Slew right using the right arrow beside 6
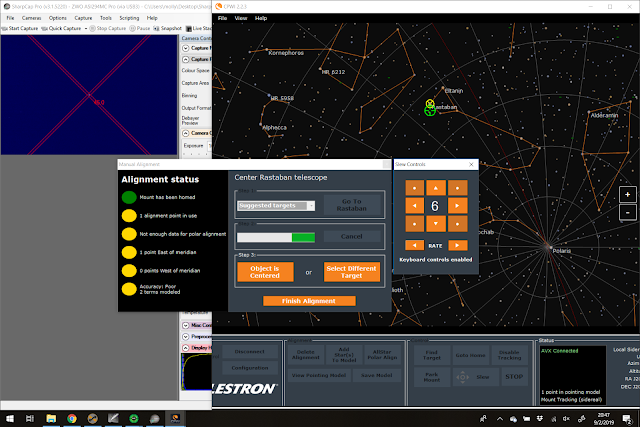This screenshot has height=427, width=640. [x=458, y=206]
